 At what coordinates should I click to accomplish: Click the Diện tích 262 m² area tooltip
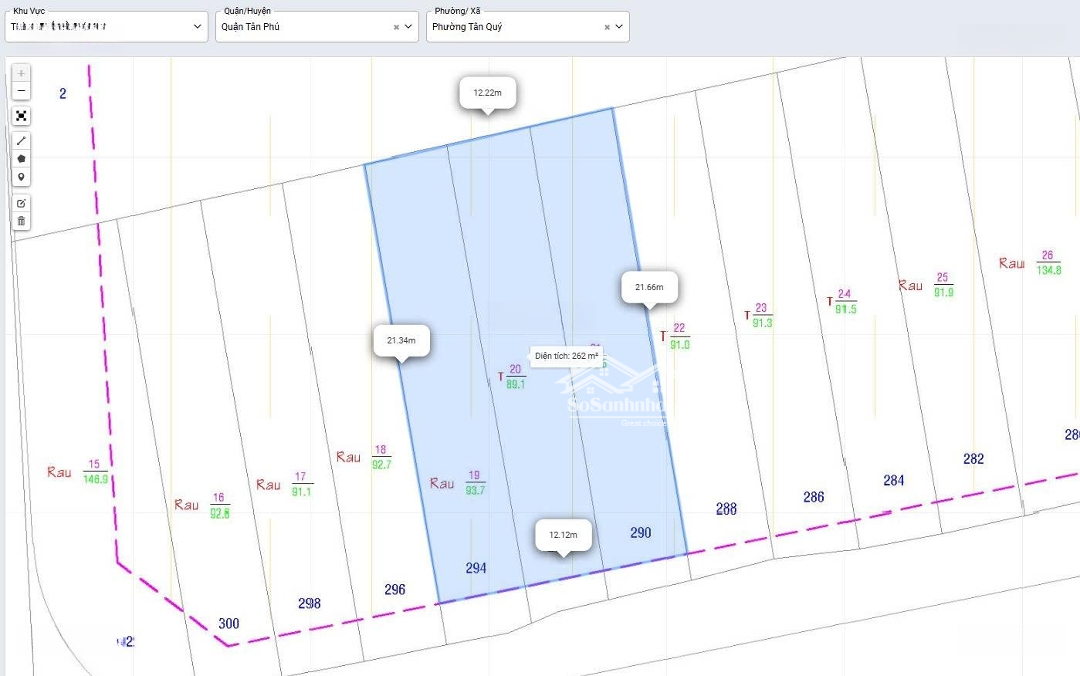[565, 356]
